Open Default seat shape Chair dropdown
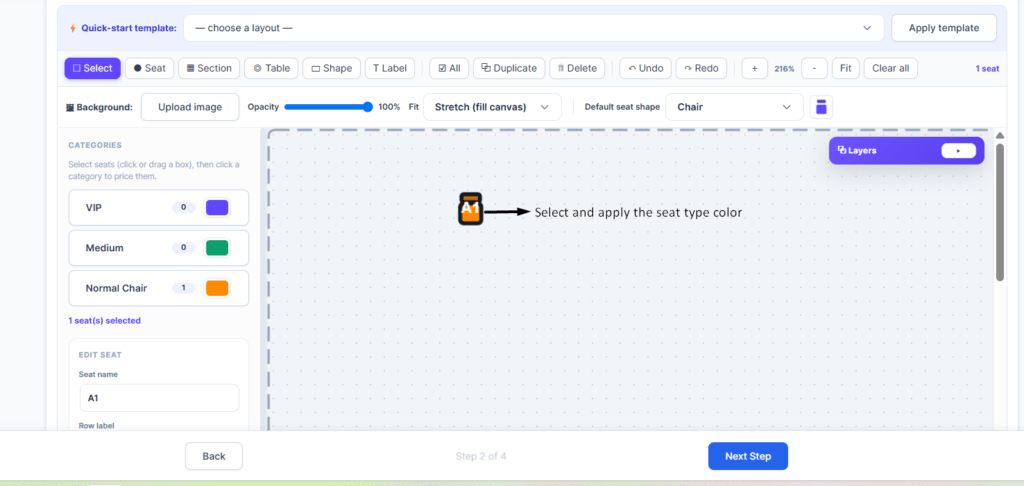1024x486 pixels. coord(734,107)
